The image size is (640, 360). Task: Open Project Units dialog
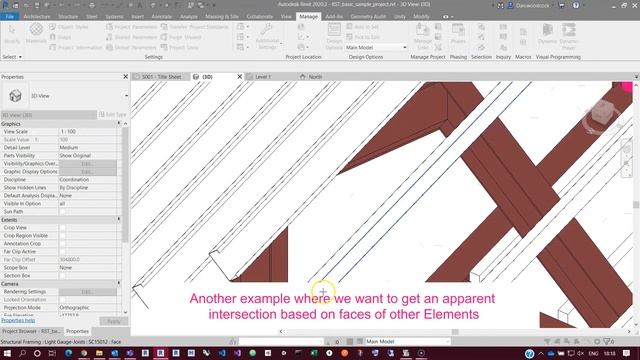[x=180, y=47]
